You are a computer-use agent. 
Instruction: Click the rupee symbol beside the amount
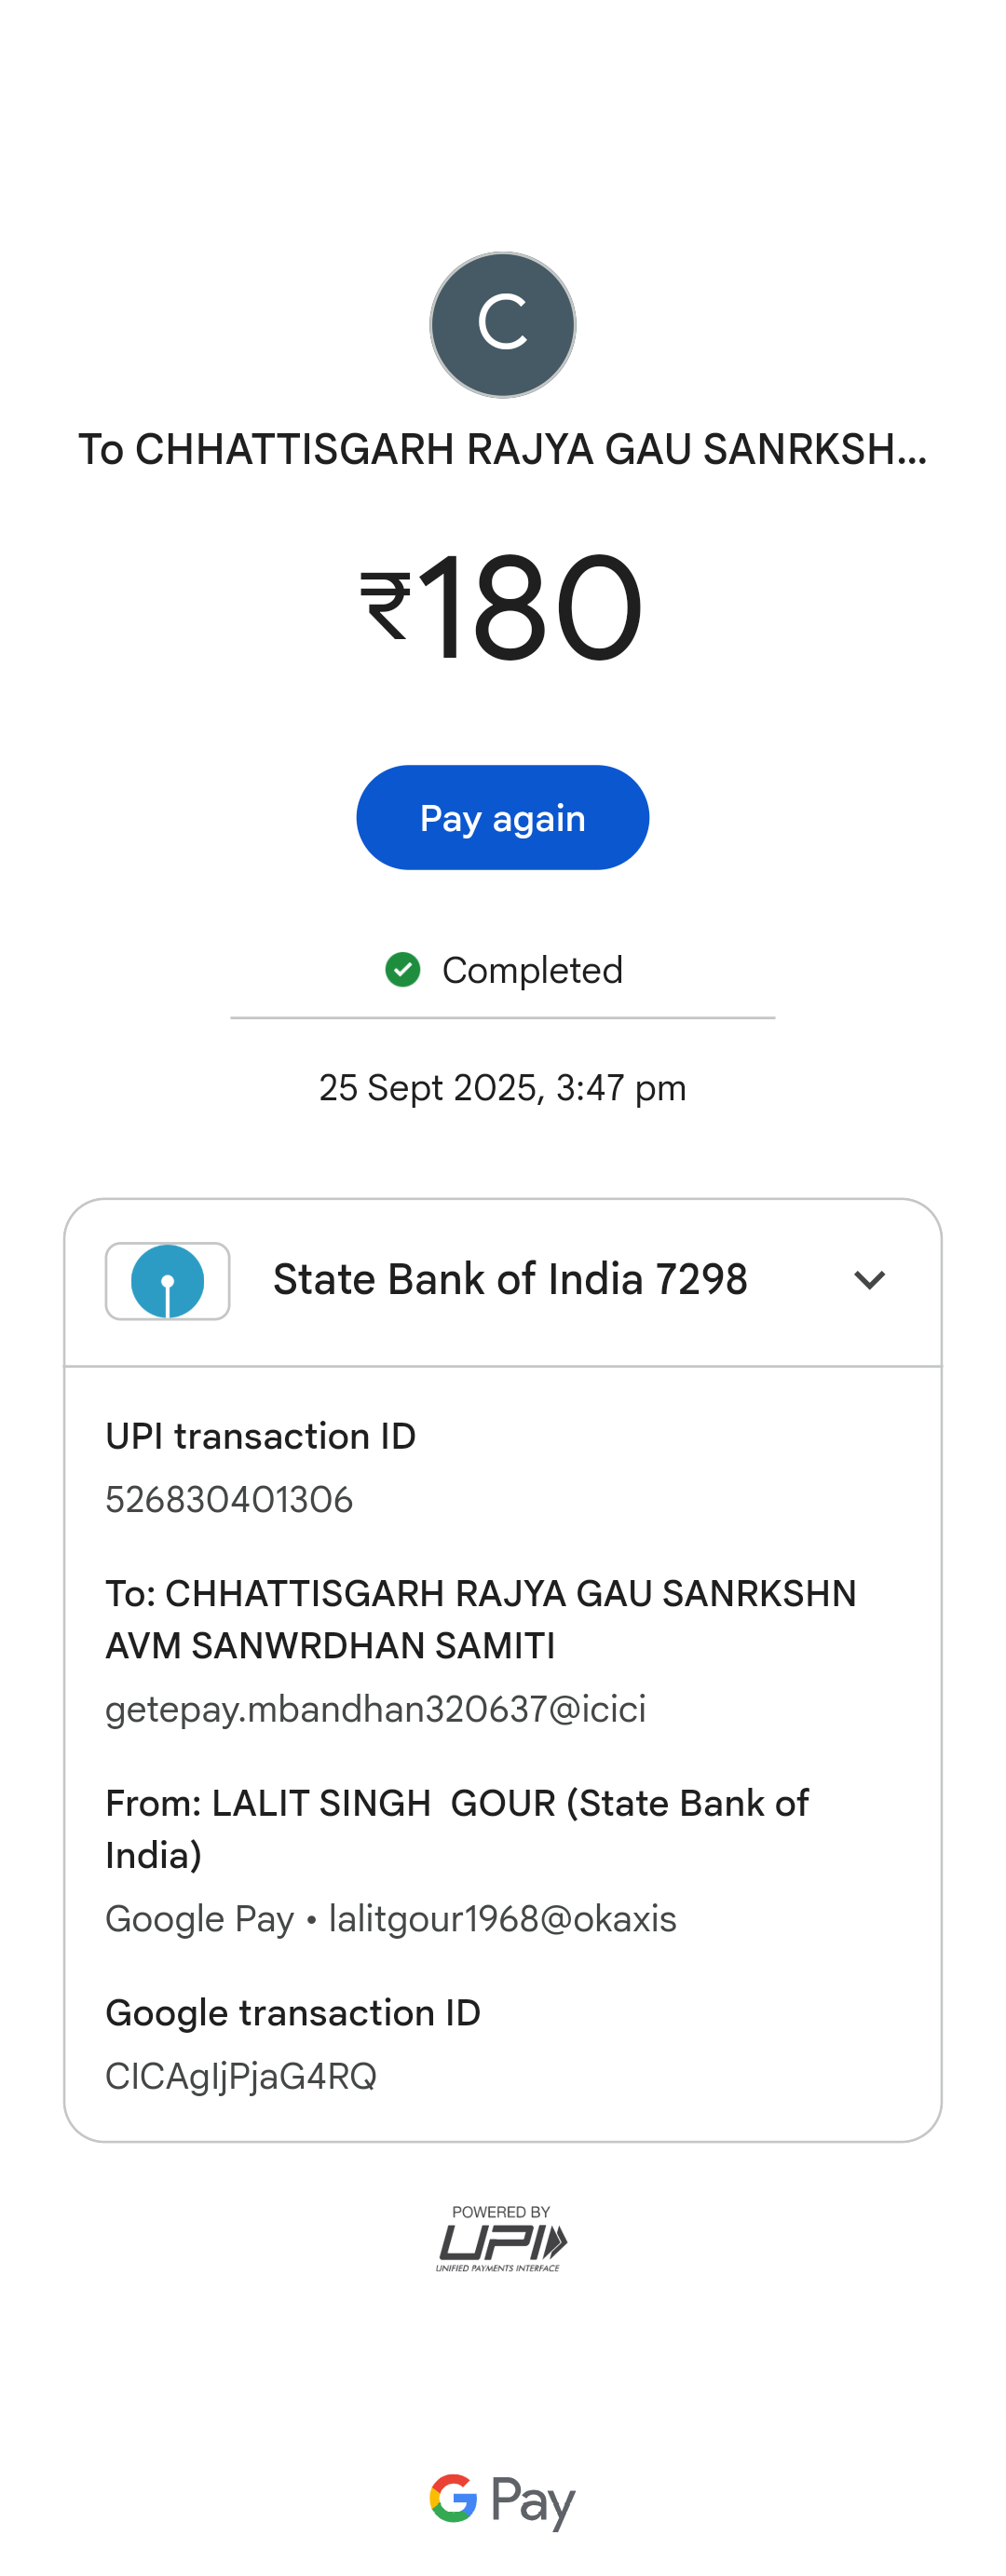[385, 605]
